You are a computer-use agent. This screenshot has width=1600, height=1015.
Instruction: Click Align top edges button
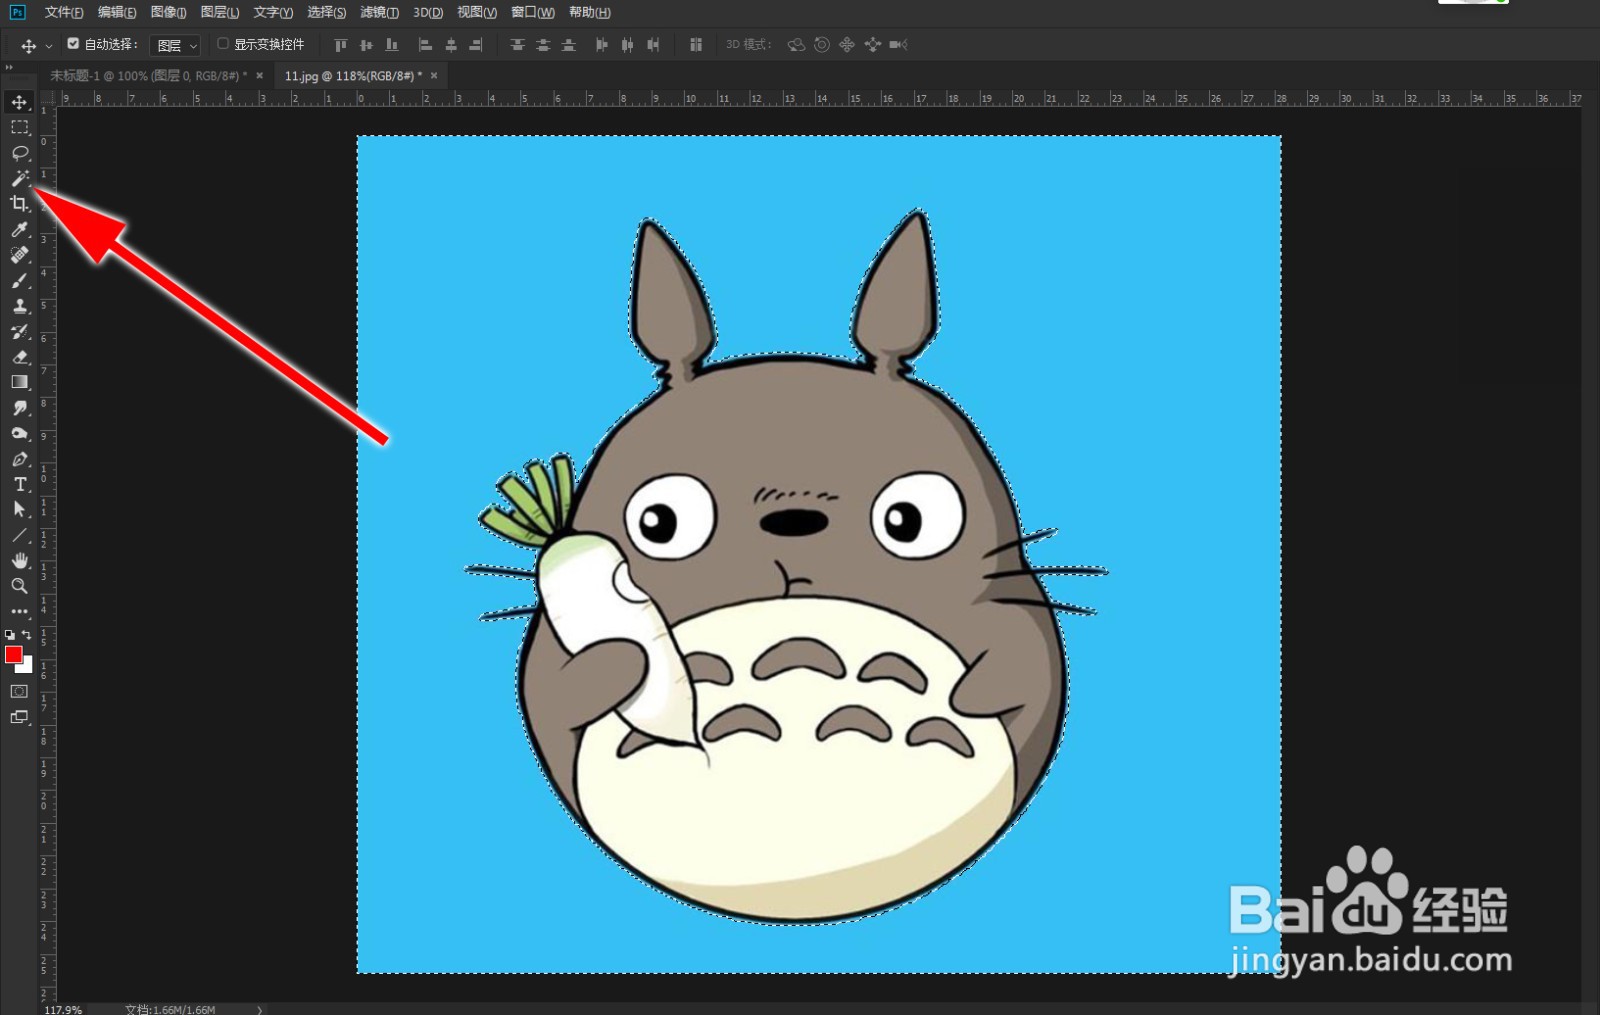tap(341, 45)
